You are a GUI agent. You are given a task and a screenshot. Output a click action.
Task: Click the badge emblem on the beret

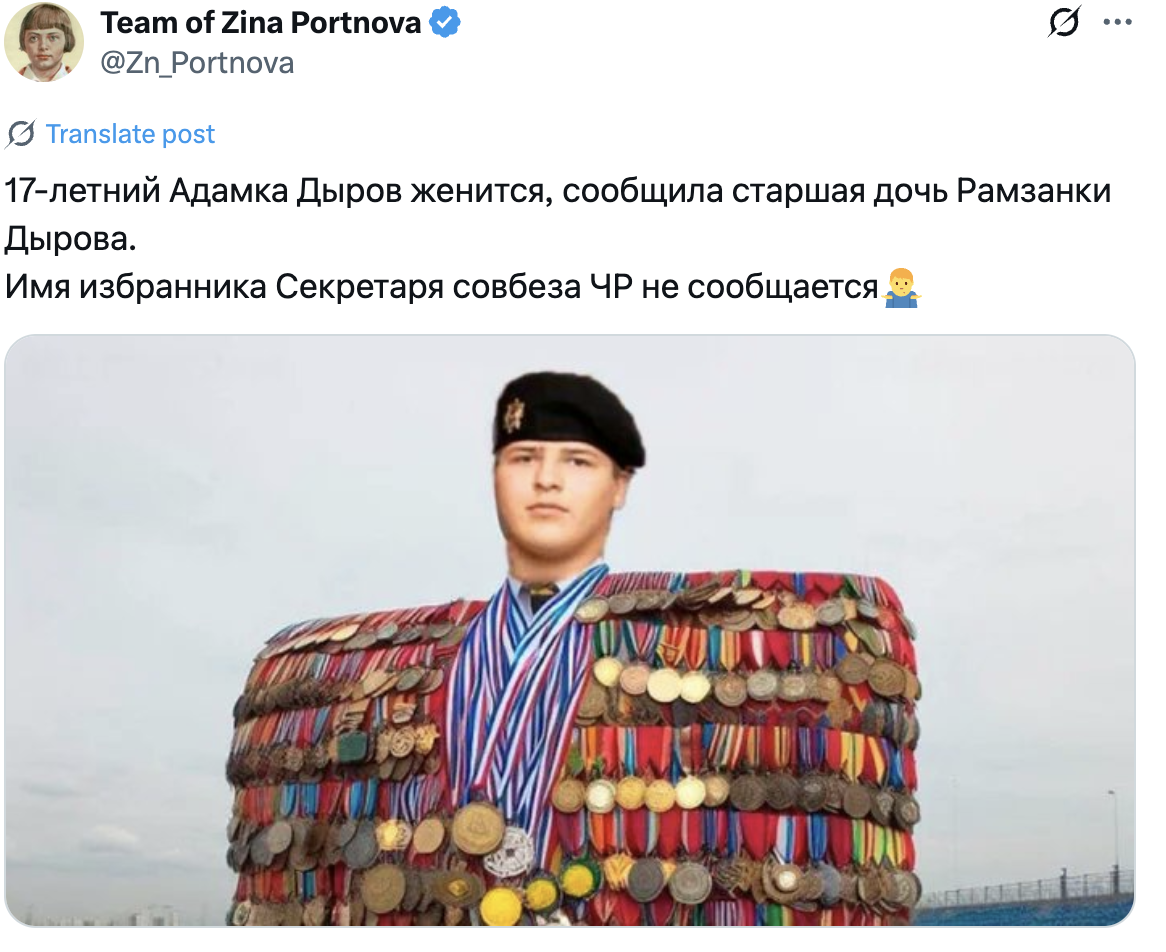(513, 415)
